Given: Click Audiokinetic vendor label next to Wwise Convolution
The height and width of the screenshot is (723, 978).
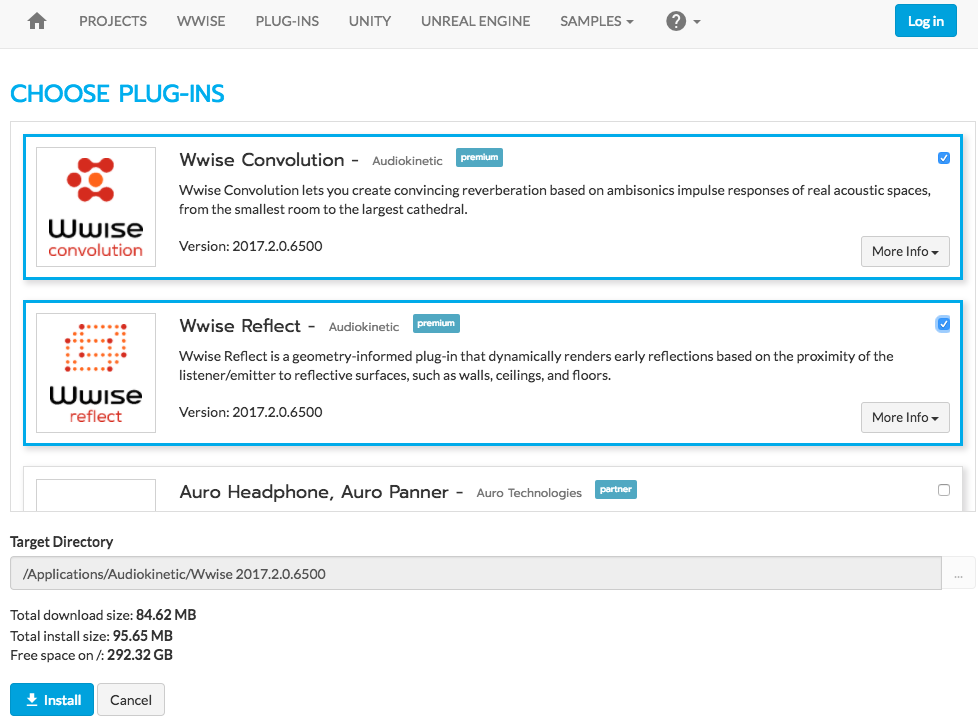Looking at the screenshot, I should [x=407, y=161].
